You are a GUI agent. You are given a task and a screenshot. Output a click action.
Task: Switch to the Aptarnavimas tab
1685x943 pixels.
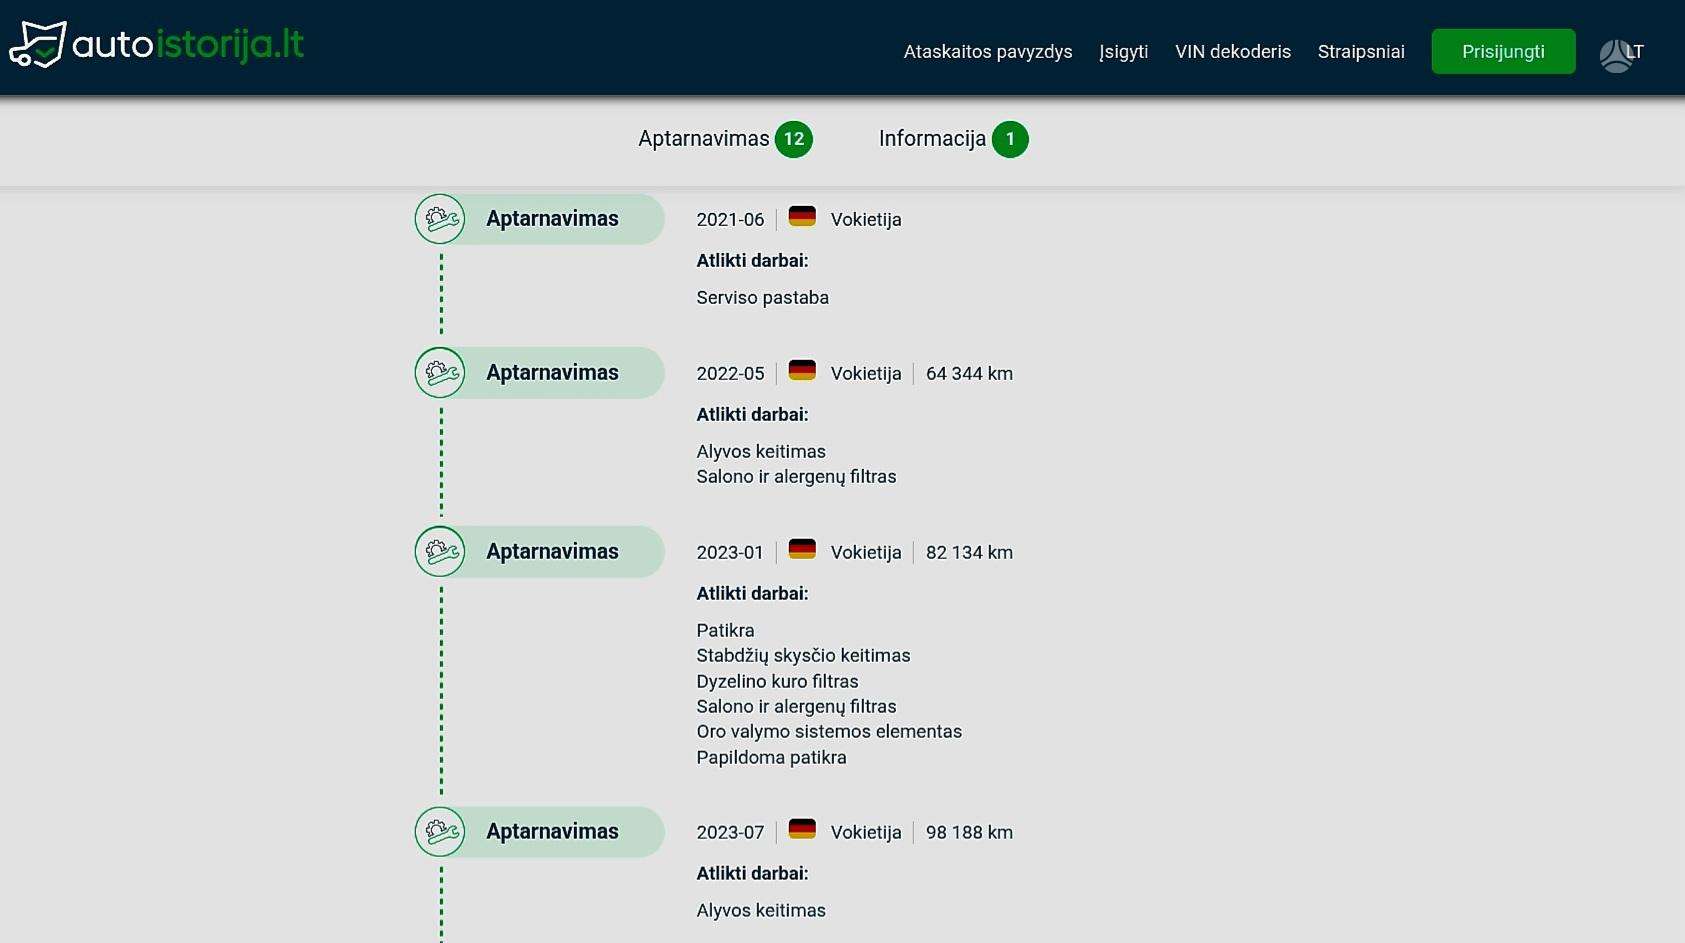704,139
